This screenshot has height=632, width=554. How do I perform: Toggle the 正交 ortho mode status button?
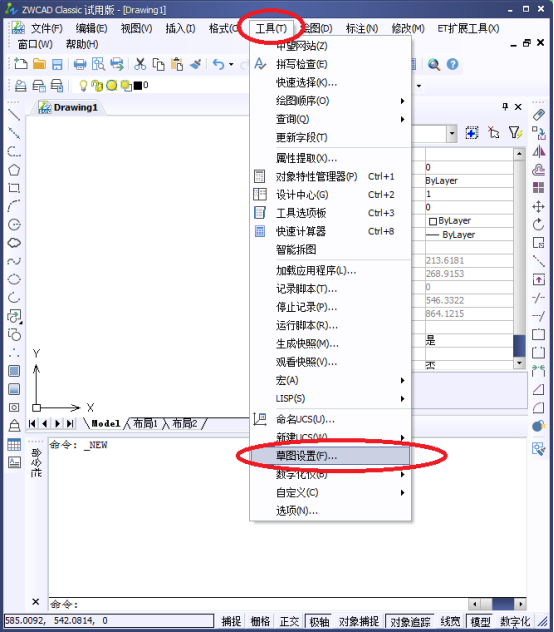pos(289,621)
